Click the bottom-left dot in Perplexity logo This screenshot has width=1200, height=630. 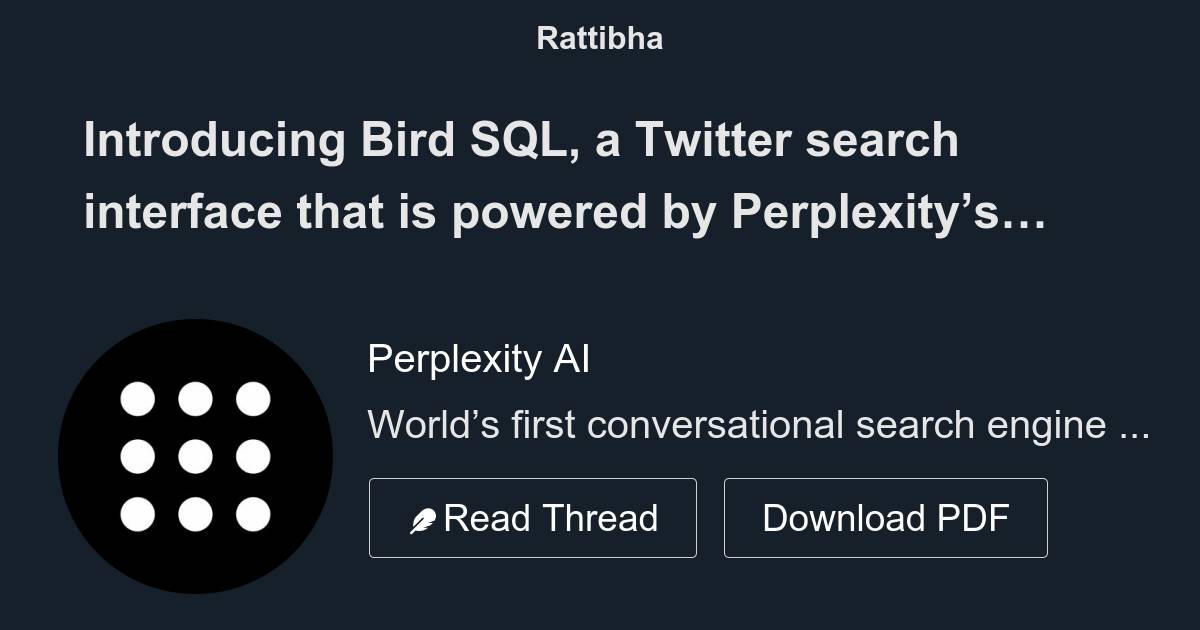[138, 515]
